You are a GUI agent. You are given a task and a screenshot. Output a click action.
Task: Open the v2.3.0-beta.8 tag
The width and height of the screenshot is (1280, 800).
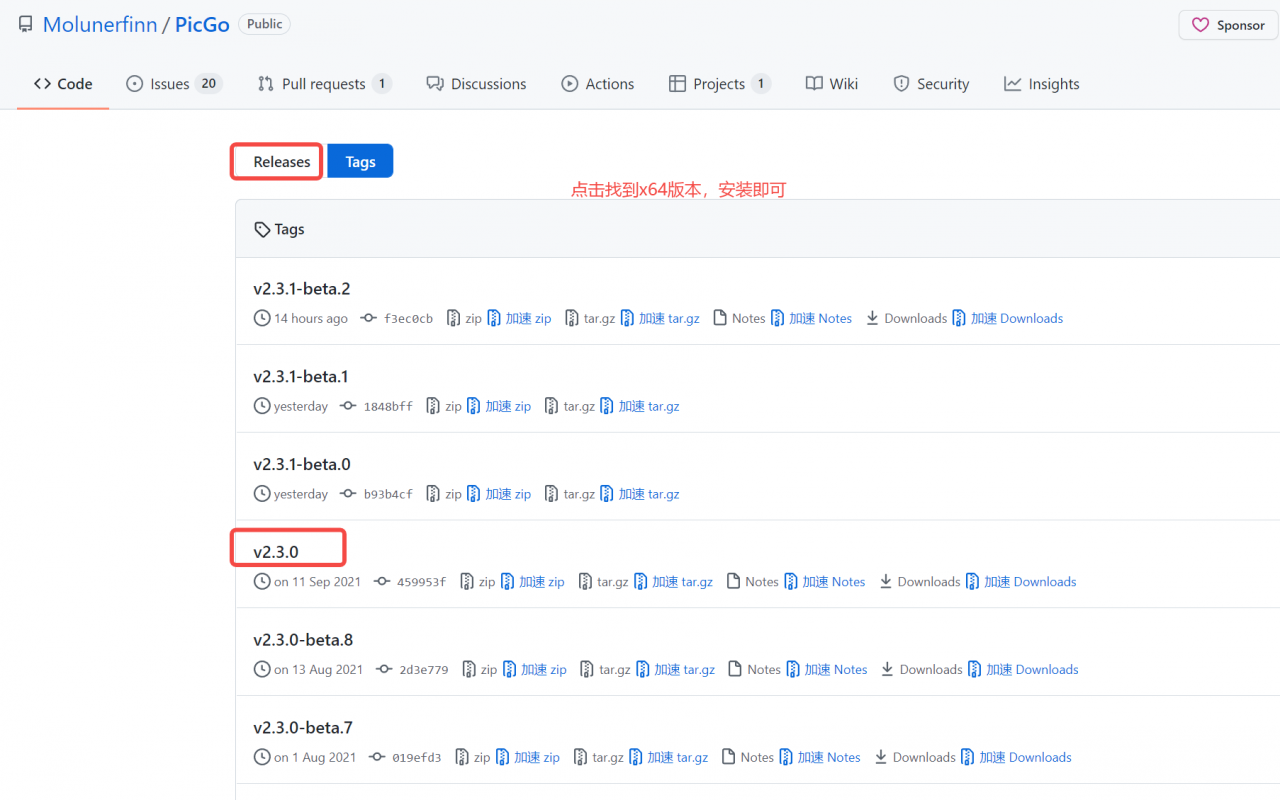pyautogui.click(x=303, y=640)
